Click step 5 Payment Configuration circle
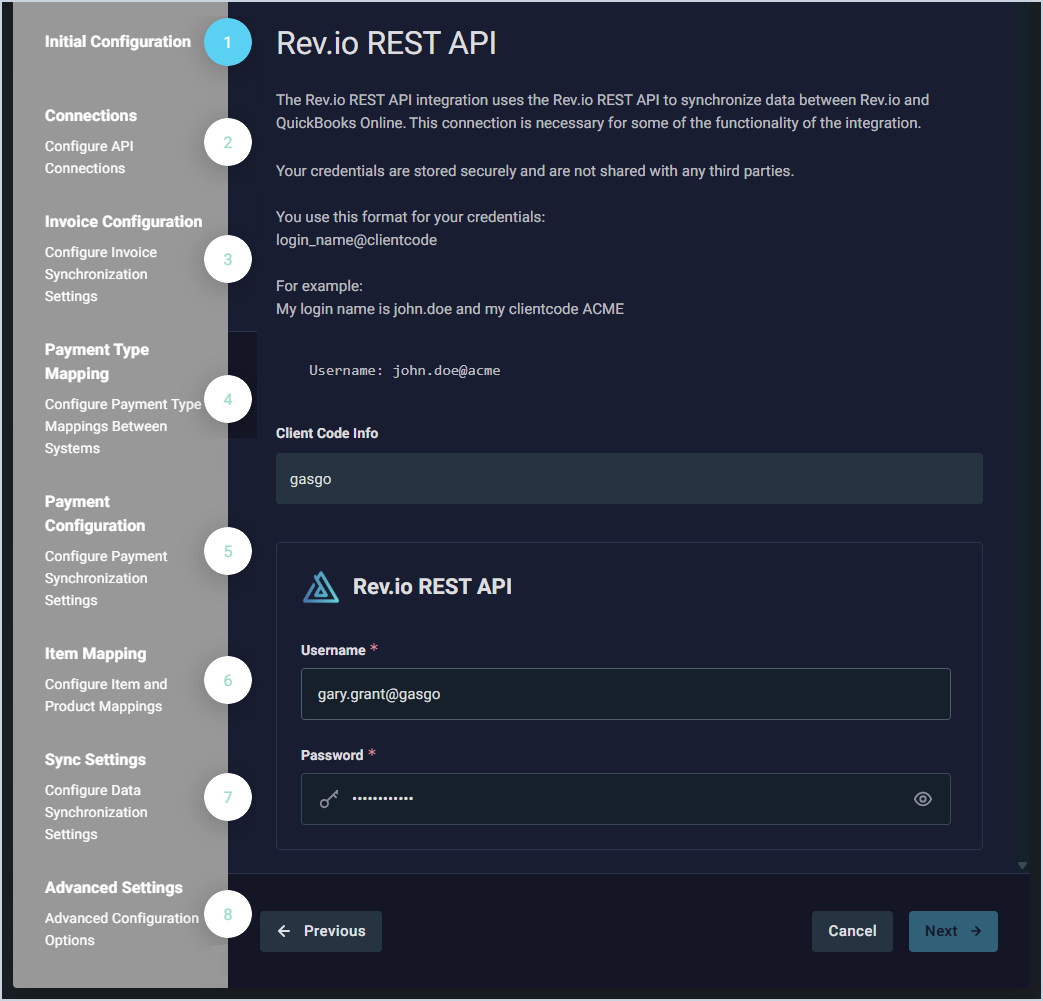This screenshot has height=1001, width=1043. tap(227, 551)
